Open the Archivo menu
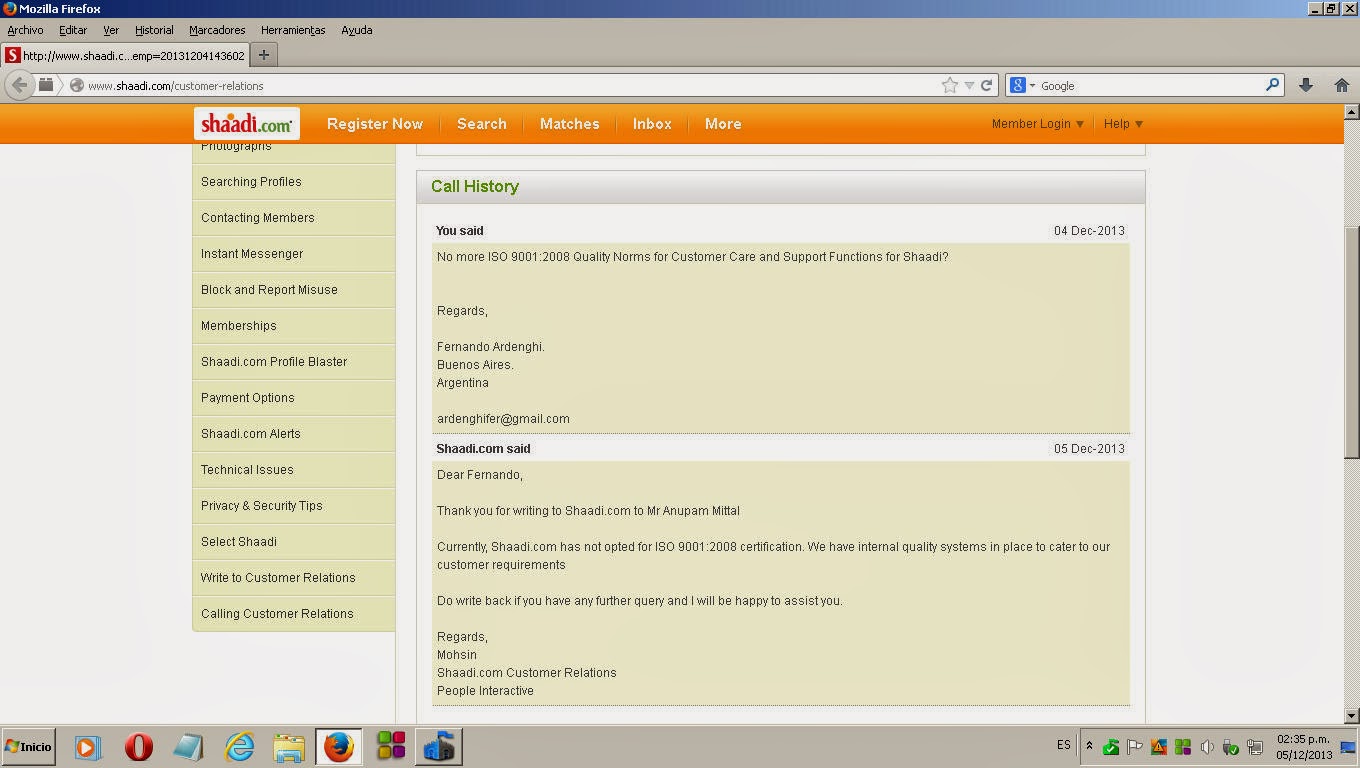1360x768 pixels. (25, 30)
